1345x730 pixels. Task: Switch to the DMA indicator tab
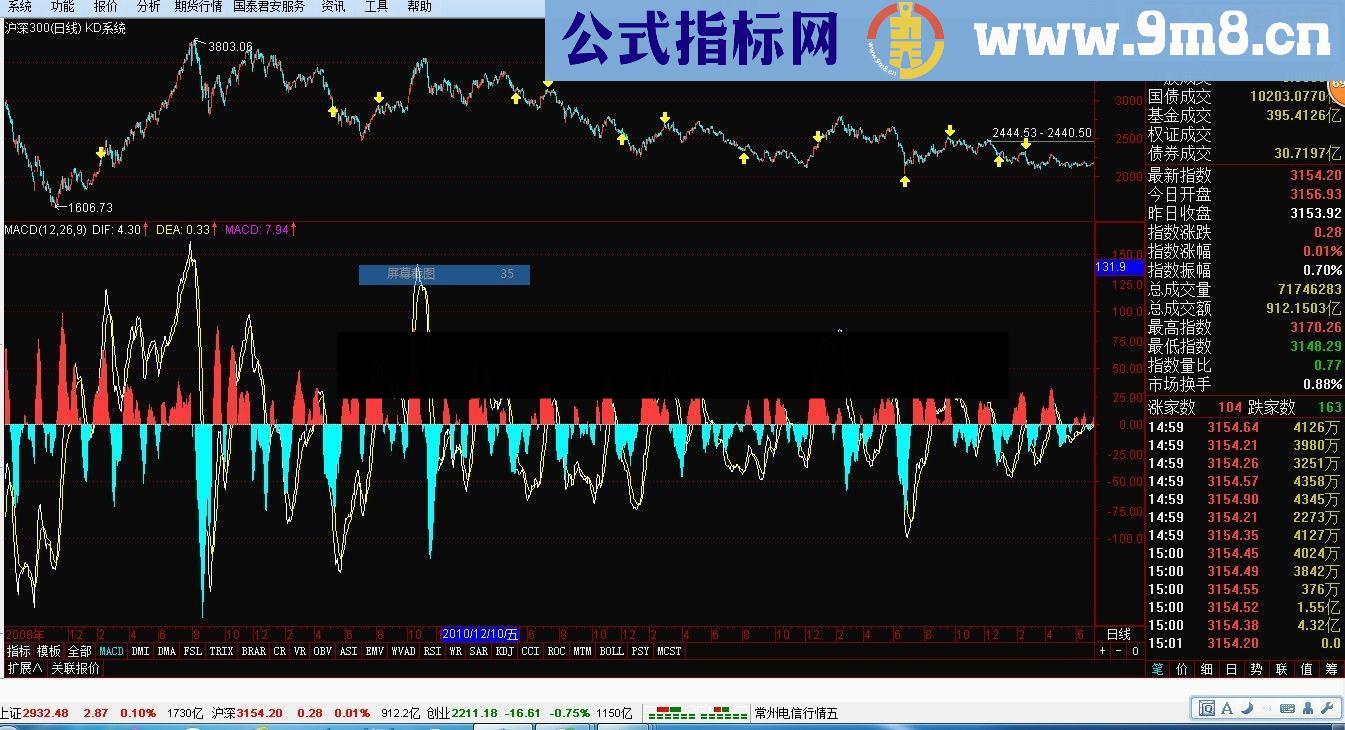(x=166, y=651)
